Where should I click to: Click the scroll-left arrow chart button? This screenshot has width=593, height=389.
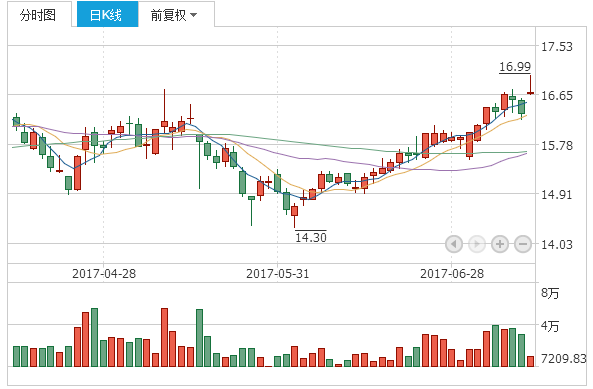[454, 244]
